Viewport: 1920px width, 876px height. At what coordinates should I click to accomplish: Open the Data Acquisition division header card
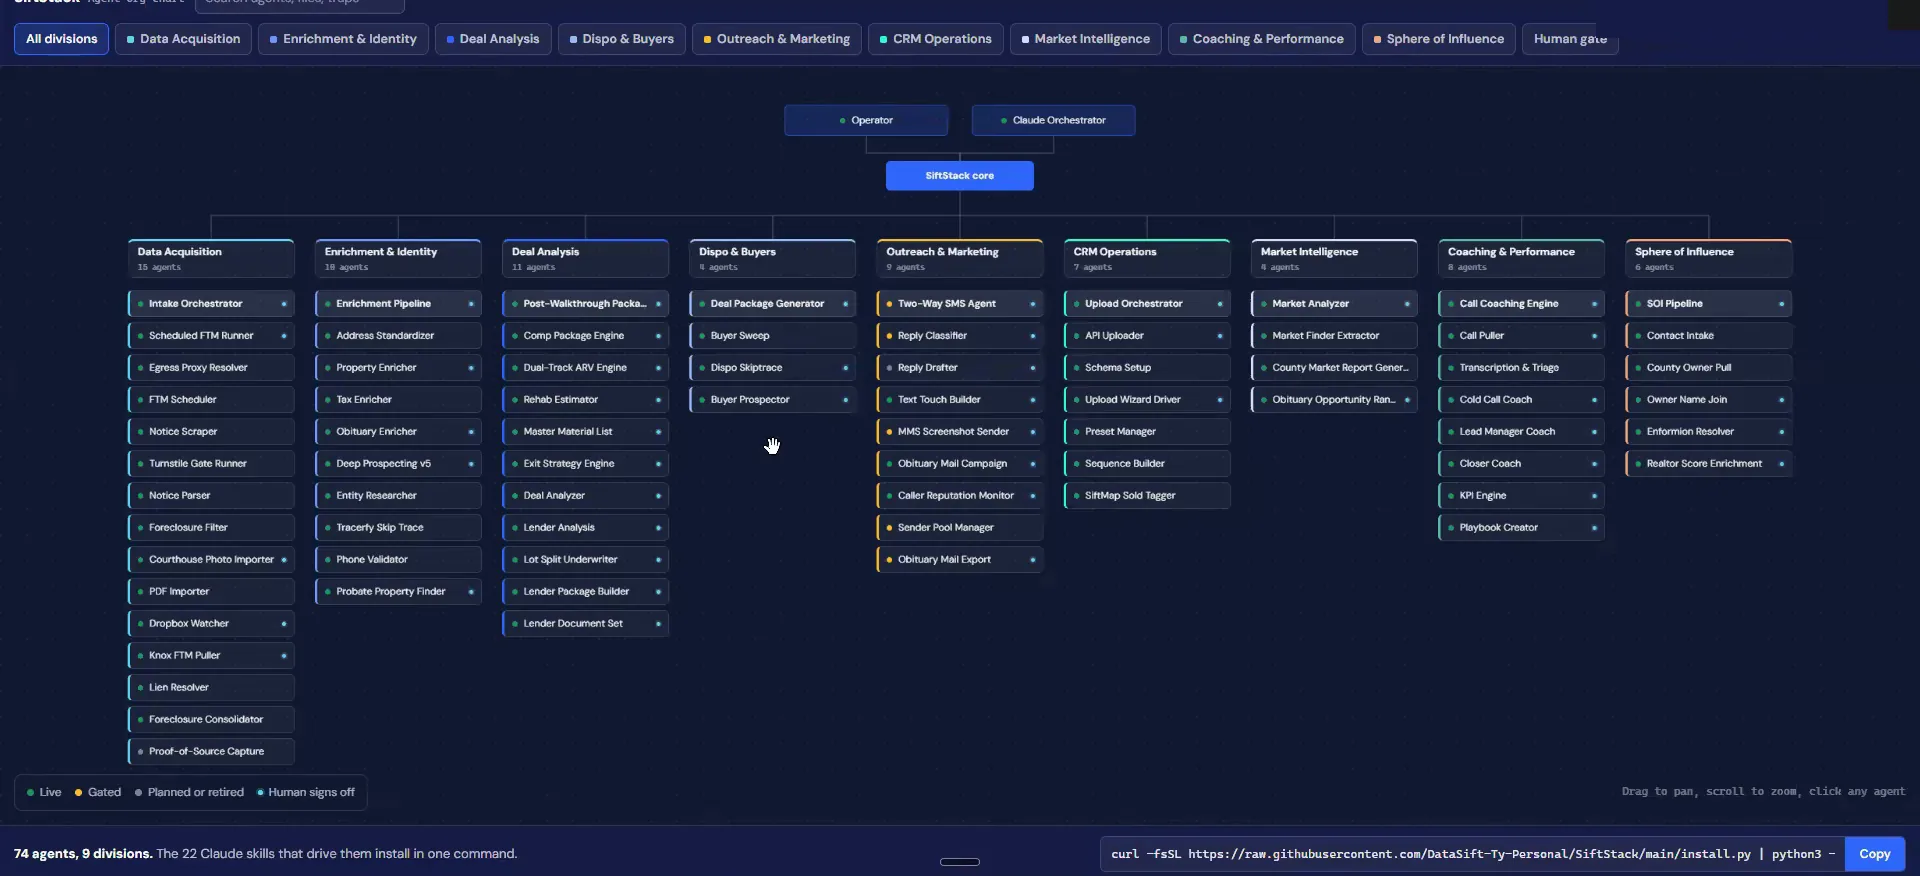tap(211, 259)
